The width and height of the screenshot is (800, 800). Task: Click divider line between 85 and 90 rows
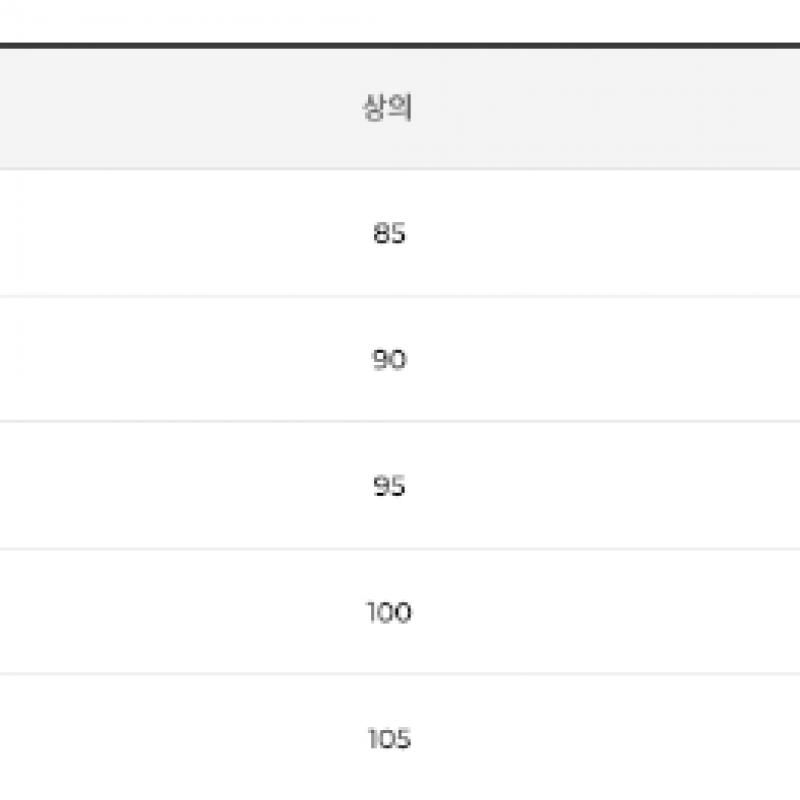(x=400, y=296)
